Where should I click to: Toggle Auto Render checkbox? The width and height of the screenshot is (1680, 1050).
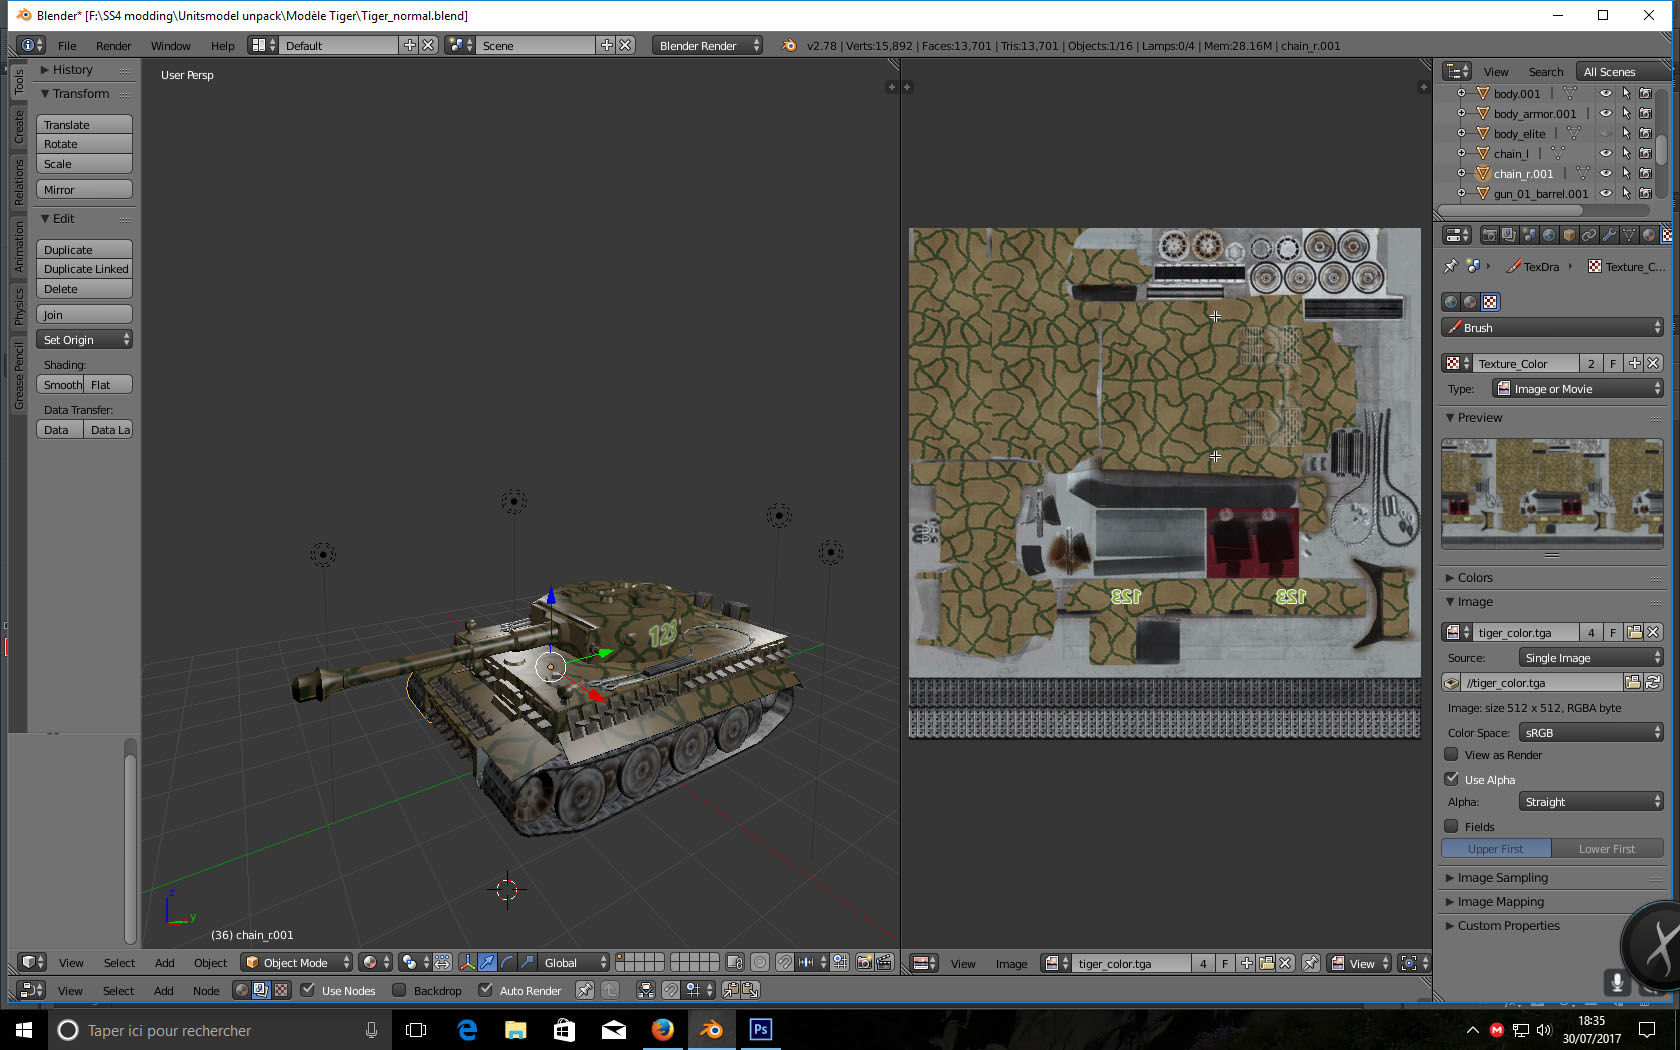[486, 990]
